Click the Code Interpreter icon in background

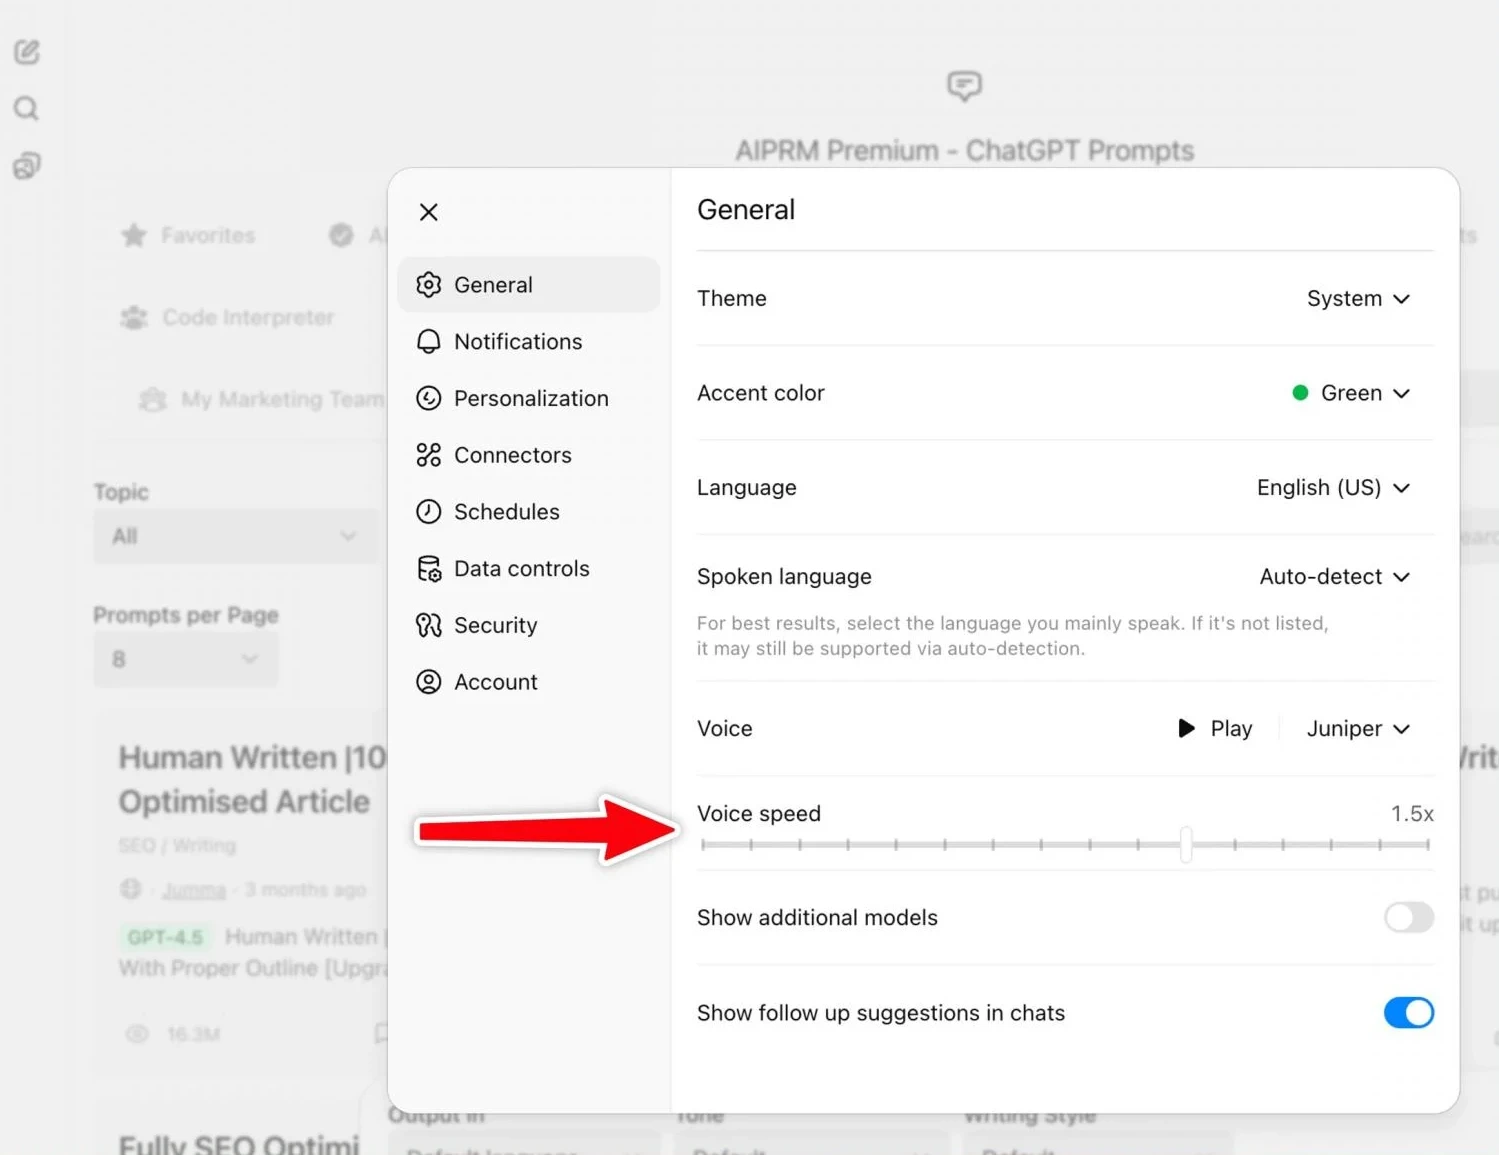134,318
